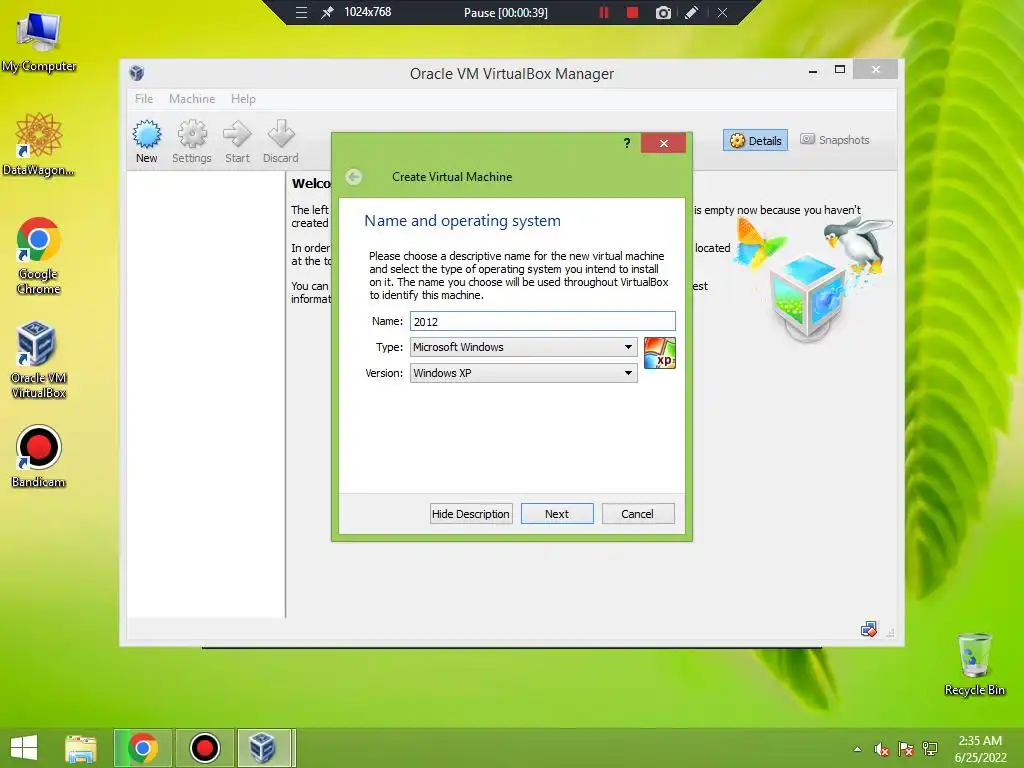Select the Bandicam desktop shortcut
Viewport: 1024px width, 768px height.
(39, 456)
